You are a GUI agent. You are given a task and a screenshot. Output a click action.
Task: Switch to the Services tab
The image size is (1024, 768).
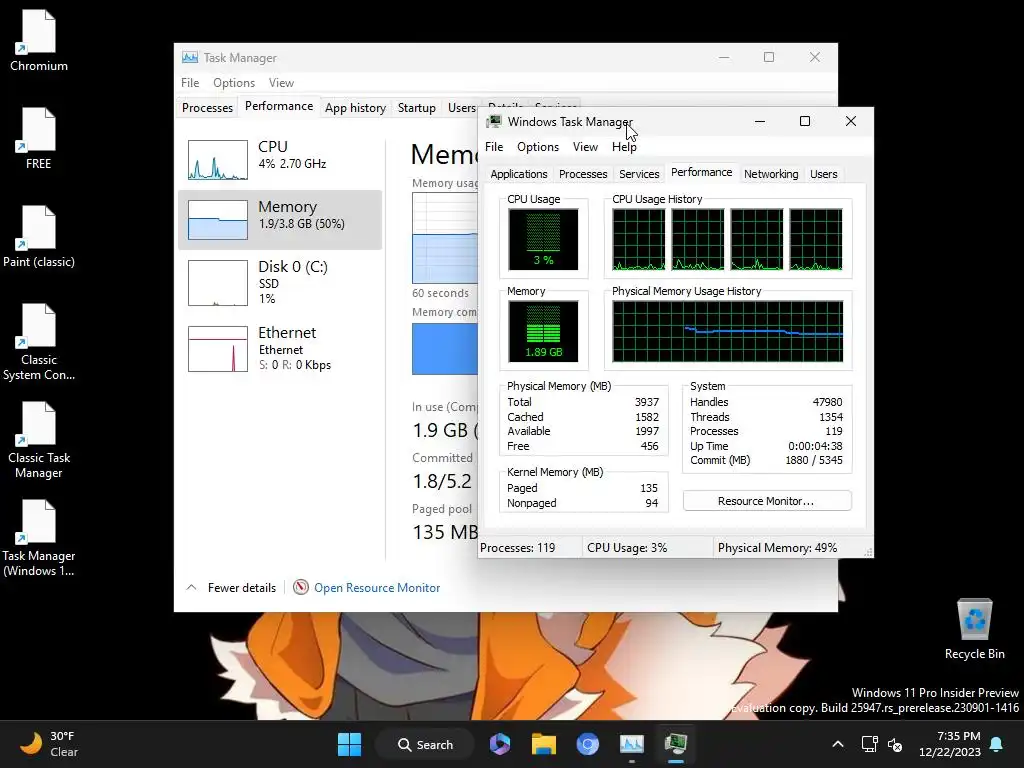point(639,174)
